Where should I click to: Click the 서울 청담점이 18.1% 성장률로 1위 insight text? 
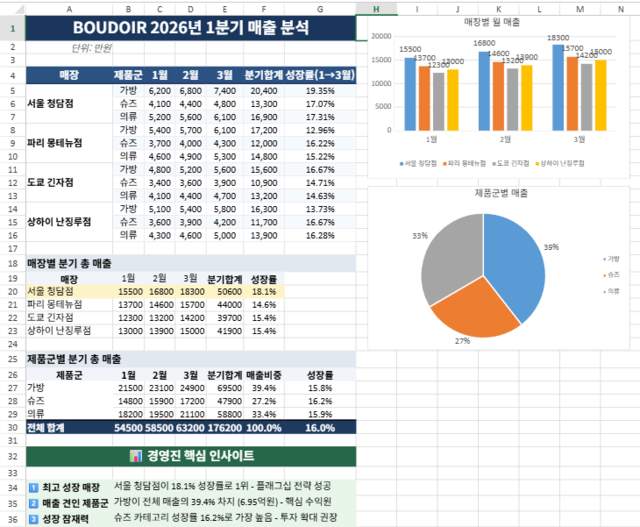tap(222, 486)
